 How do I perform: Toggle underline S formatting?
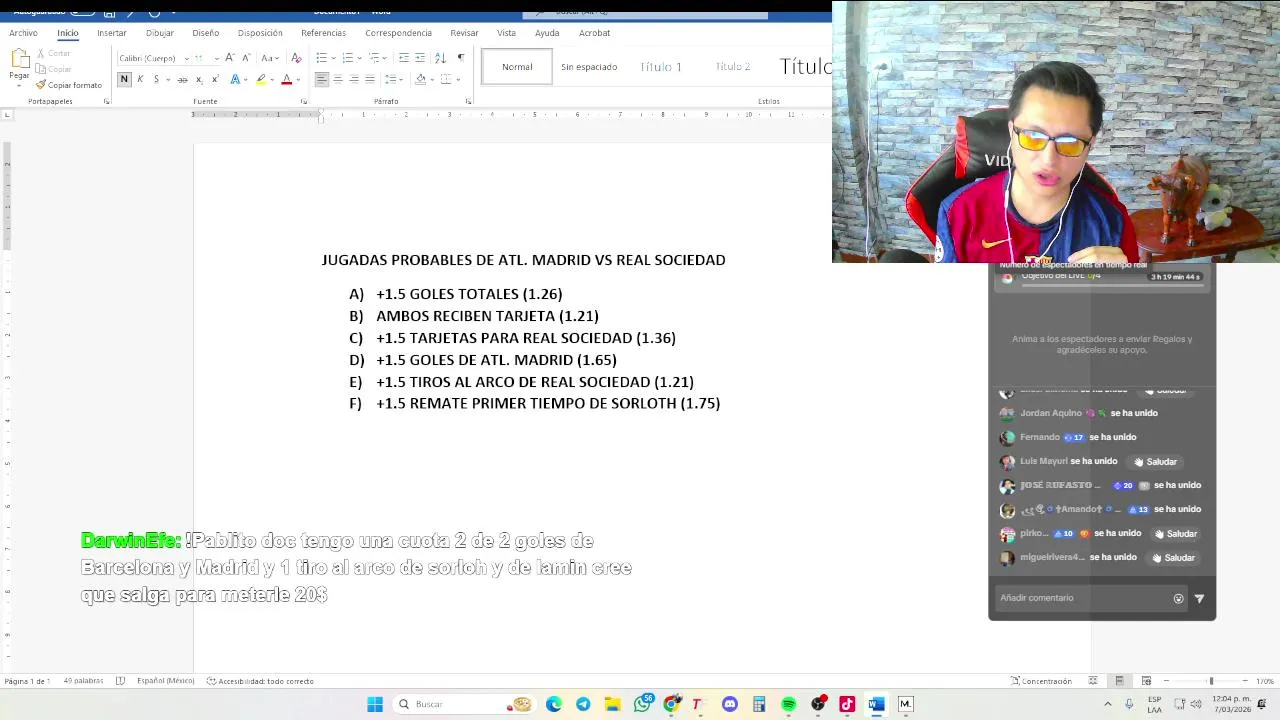click(x=156, y=79)
